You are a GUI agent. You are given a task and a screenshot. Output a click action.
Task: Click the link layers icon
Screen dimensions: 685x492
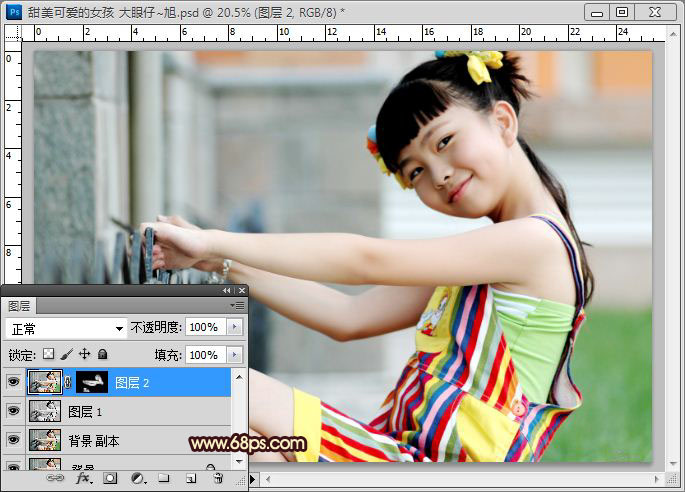coord(57,479)
